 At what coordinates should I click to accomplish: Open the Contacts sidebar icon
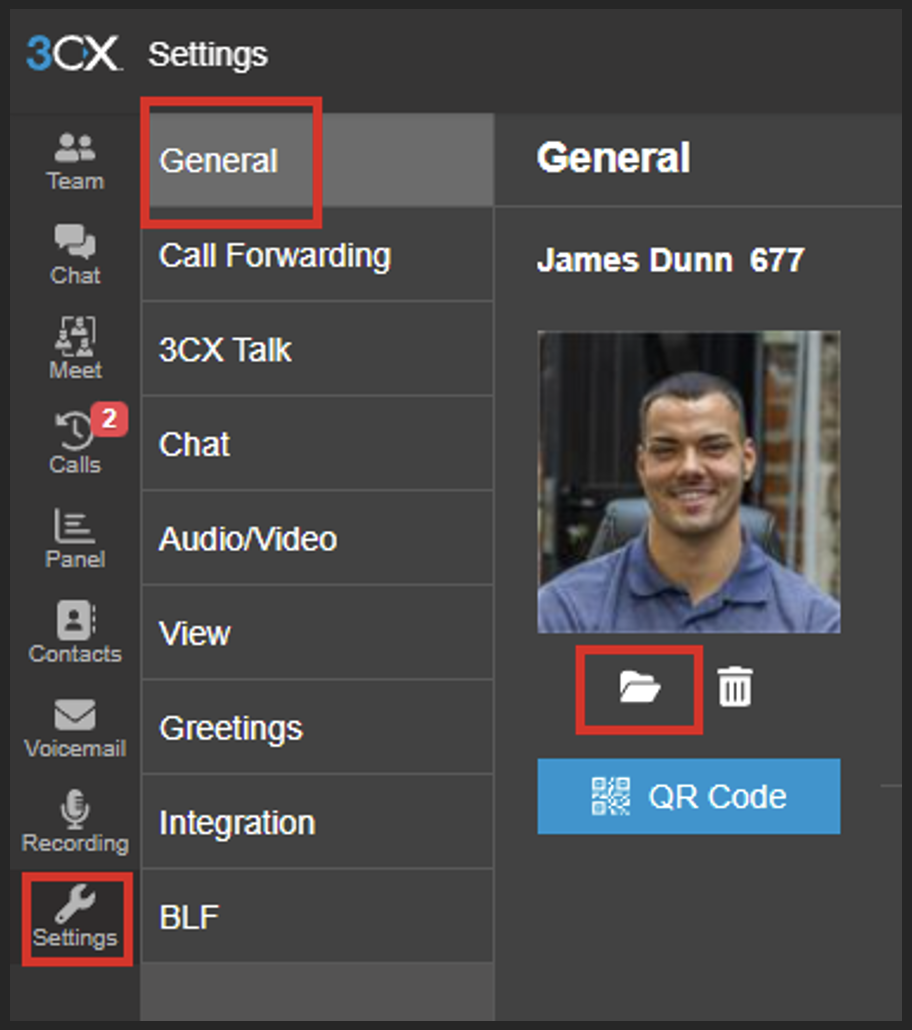pyautogui.click(x=74, y=632)
